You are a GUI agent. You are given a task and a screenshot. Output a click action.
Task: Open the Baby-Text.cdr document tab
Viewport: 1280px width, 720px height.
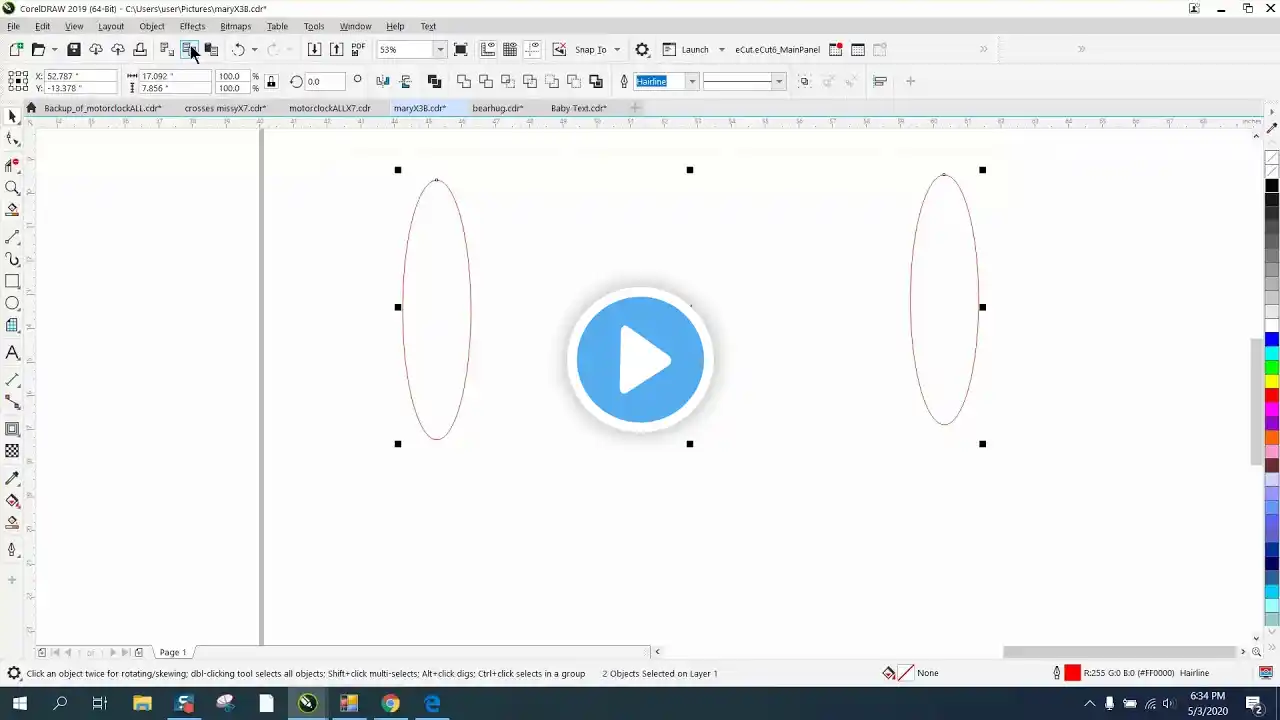[579, 108]
